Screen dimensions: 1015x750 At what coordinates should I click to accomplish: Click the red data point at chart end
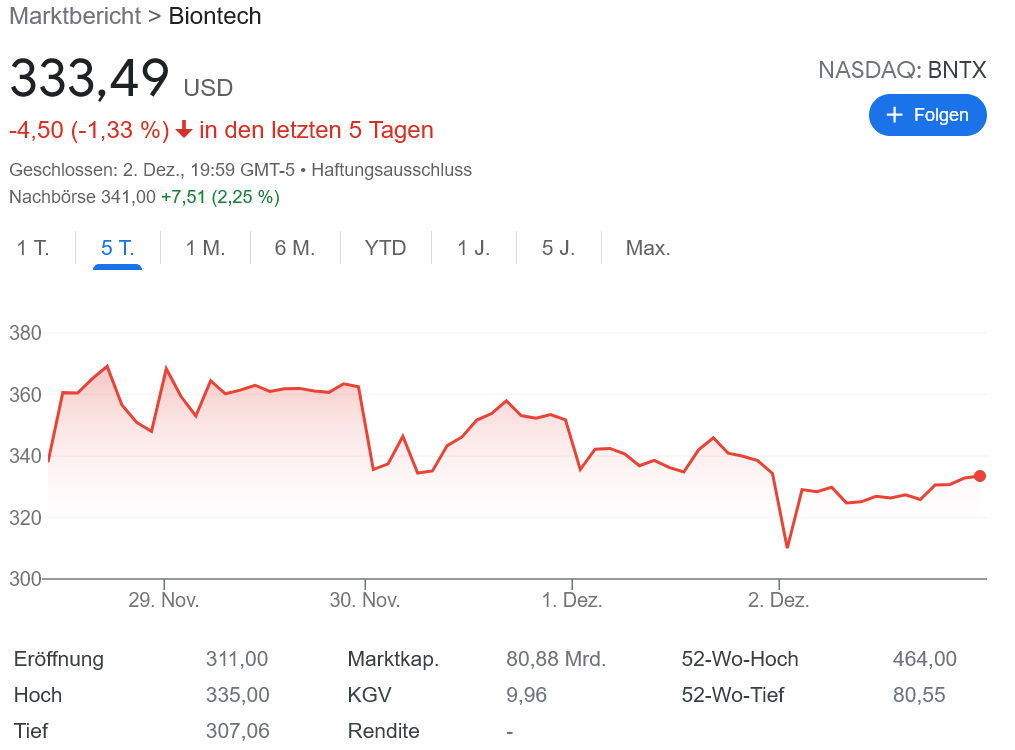980,477
